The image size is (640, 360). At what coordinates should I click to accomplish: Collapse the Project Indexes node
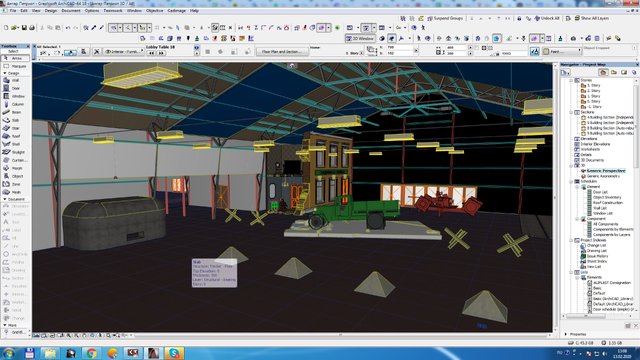[571, 240]
